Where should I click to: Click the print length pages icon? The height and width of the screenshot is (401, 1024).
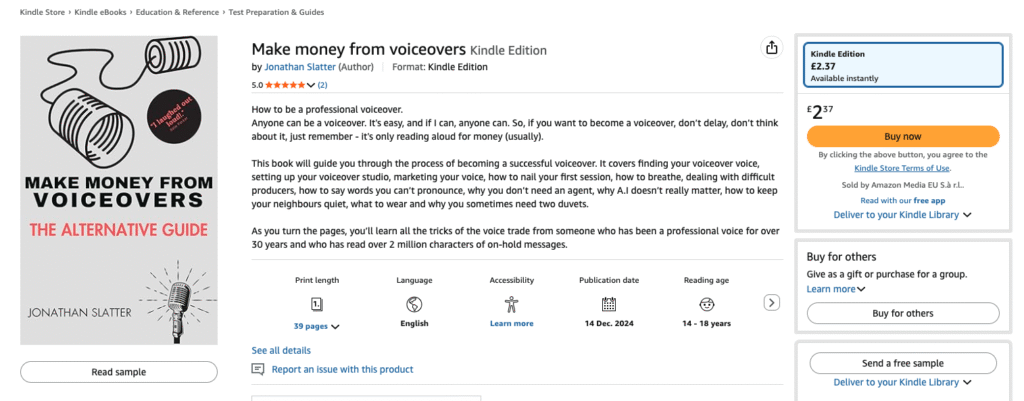pyautogui.click(x=316, y=303)
